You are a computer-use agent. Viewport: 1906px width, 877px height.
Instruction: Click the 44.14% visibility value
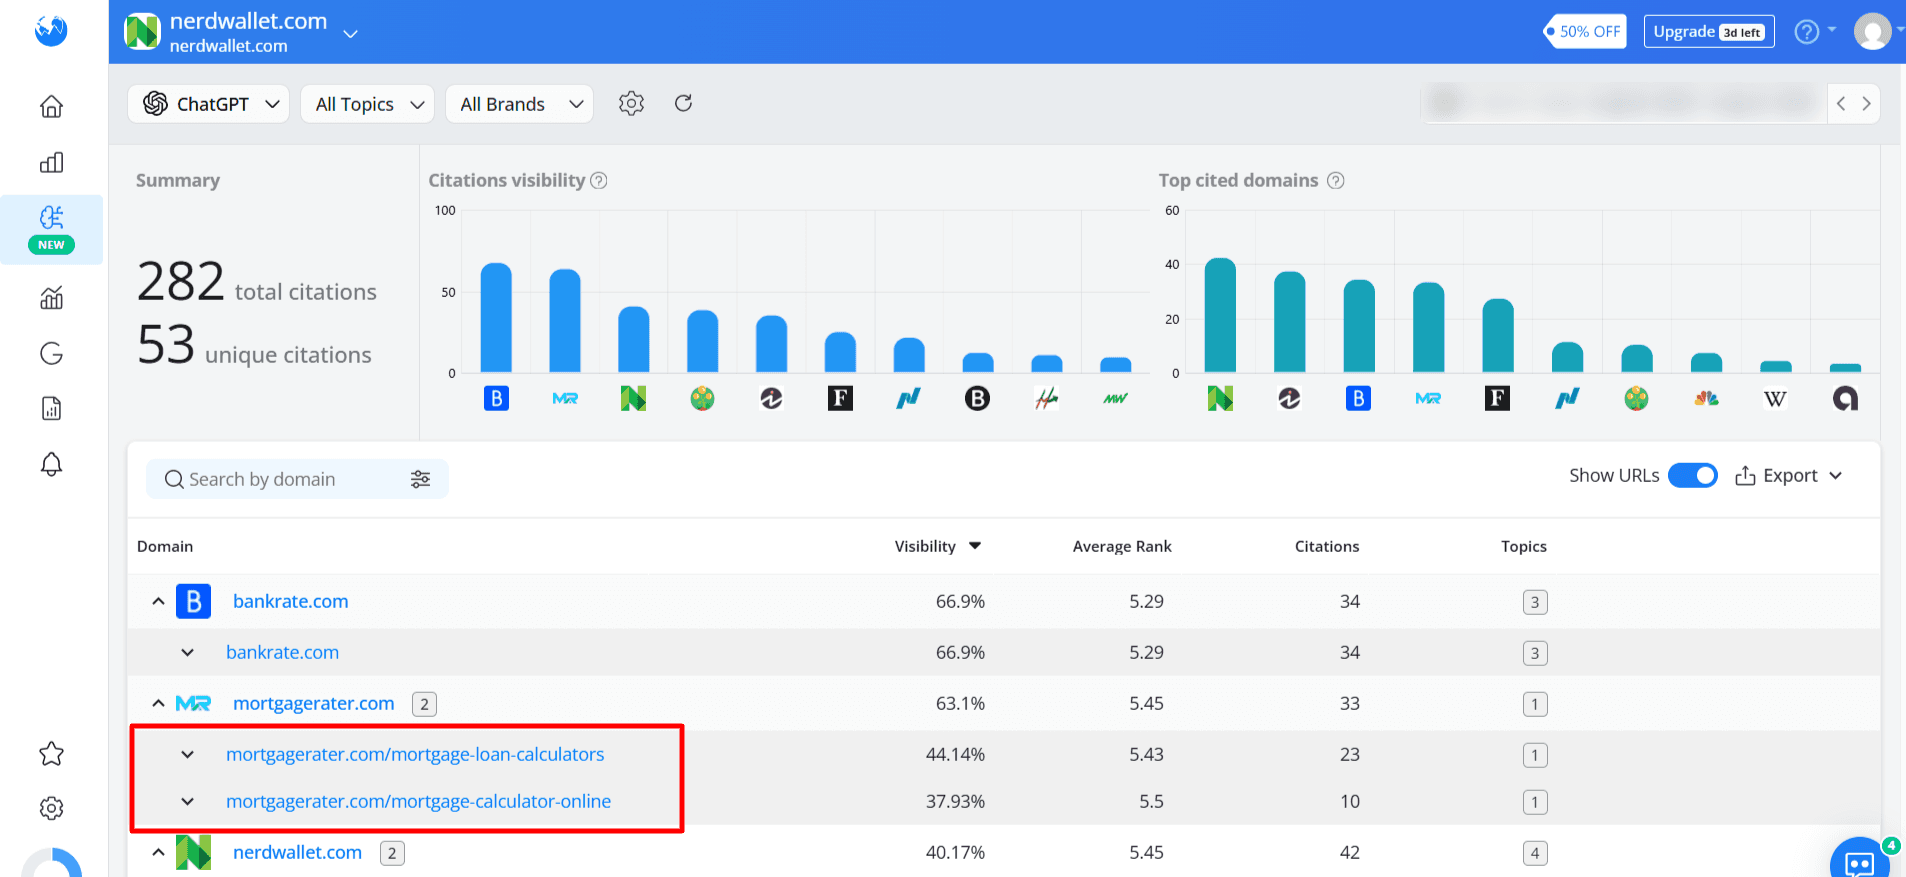[x=955, y=754]
